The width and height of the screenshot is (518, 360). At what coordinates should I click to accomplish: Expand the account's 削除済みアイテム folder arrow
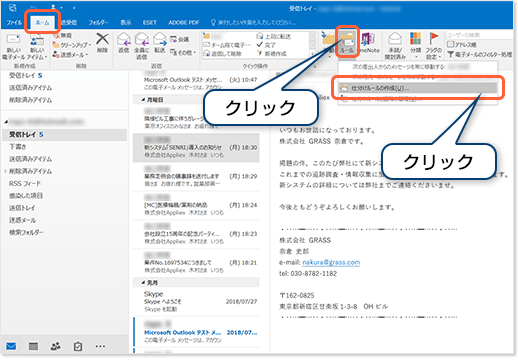(5, 171)
